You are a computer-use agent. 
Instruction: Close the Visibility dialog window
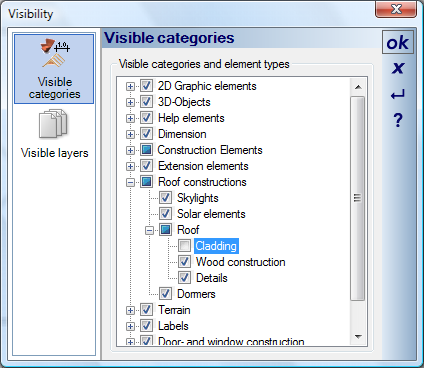click(x=396, y=9)
